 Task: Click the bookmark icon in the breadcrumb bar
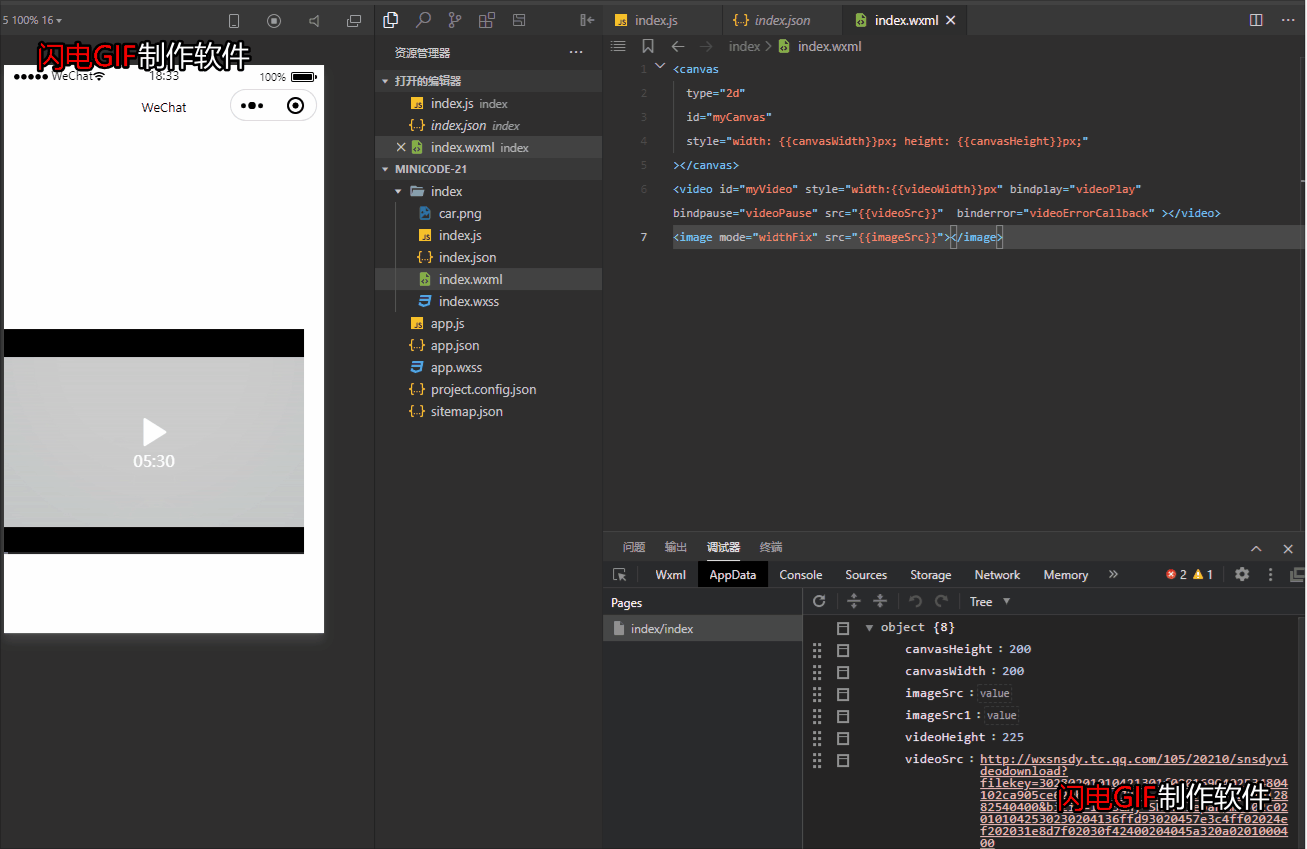(x=648, y=46)
